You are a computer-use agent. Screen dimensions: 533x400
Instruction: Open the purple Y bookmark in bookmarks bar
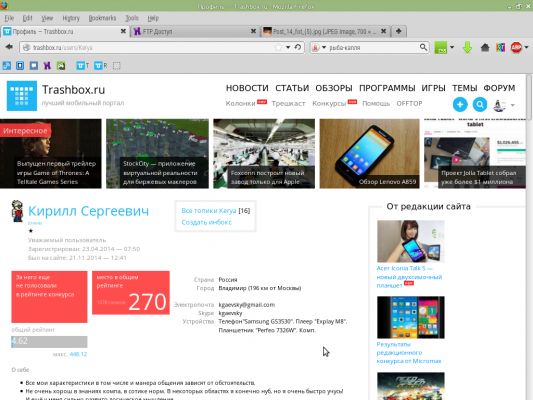coord(47,66)
